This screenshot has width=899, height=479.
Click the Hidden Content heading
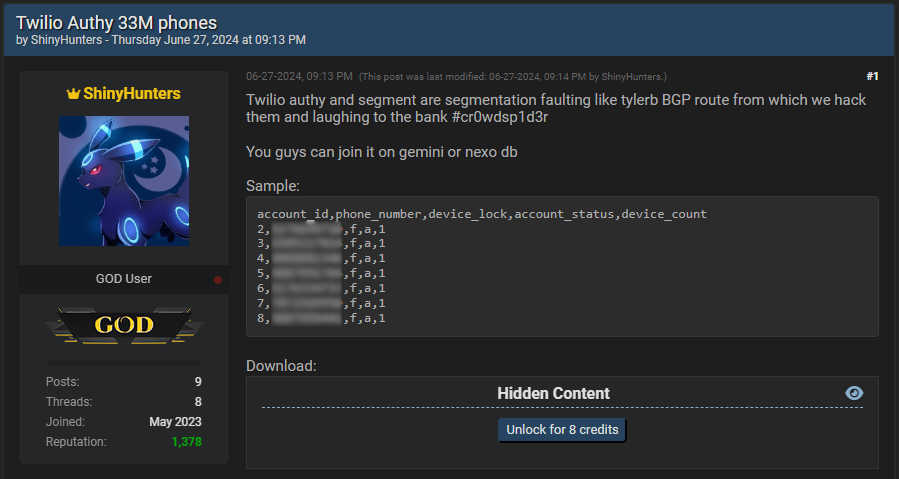tap(553, 394)
